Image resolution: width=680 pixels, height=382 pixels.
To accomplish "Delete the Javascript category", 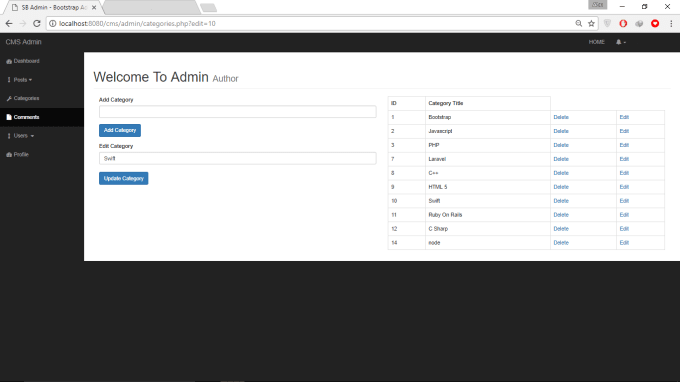I will (x=561, y=131).
